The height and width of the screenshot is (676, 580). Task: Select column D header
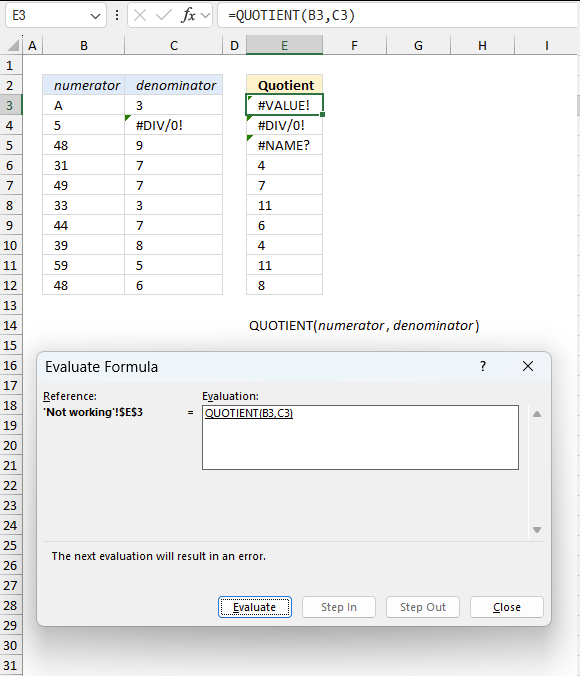[x=234, y=45]
